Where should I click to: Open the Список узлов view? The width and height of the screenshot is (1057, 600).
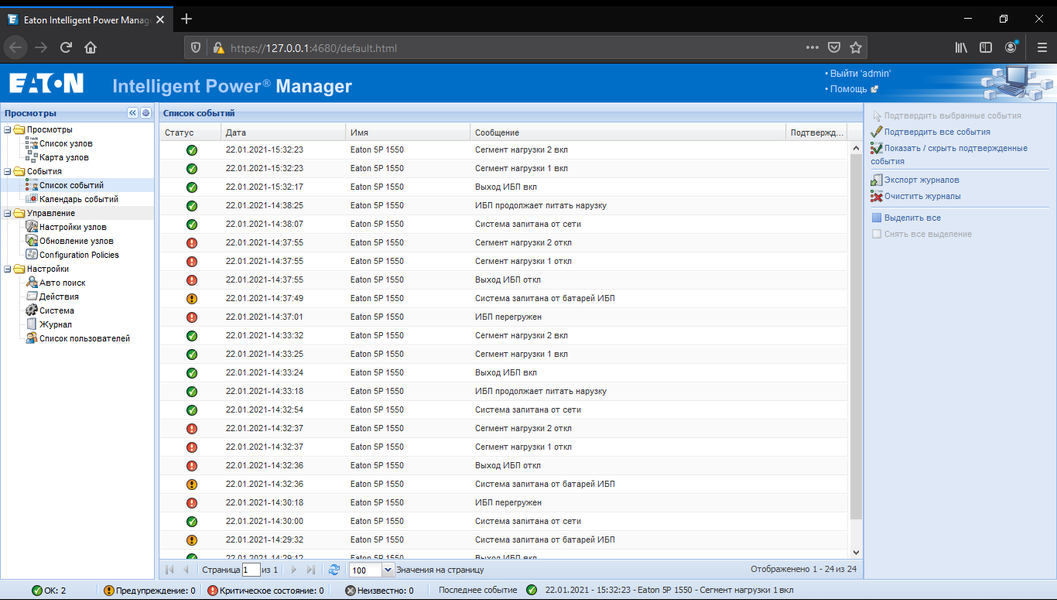tap(65, 144)
